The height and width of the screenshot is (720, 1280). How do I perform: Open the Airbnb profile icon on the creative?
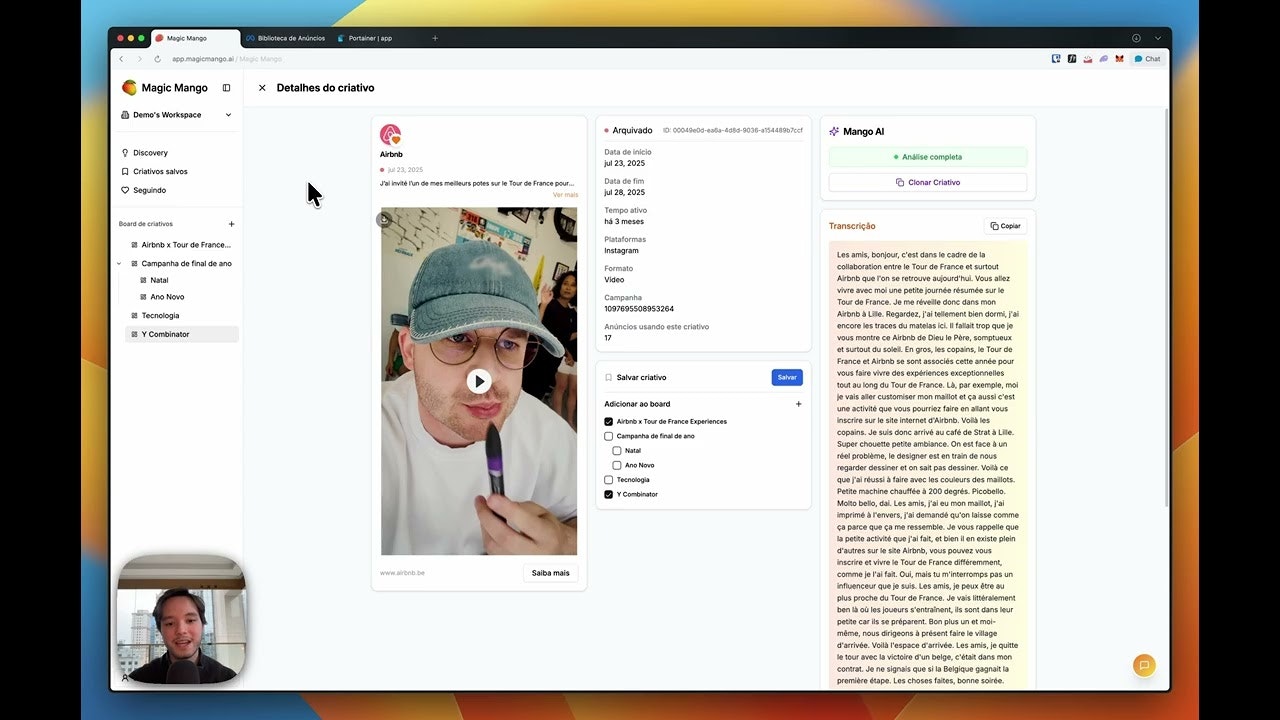(390, 132)
